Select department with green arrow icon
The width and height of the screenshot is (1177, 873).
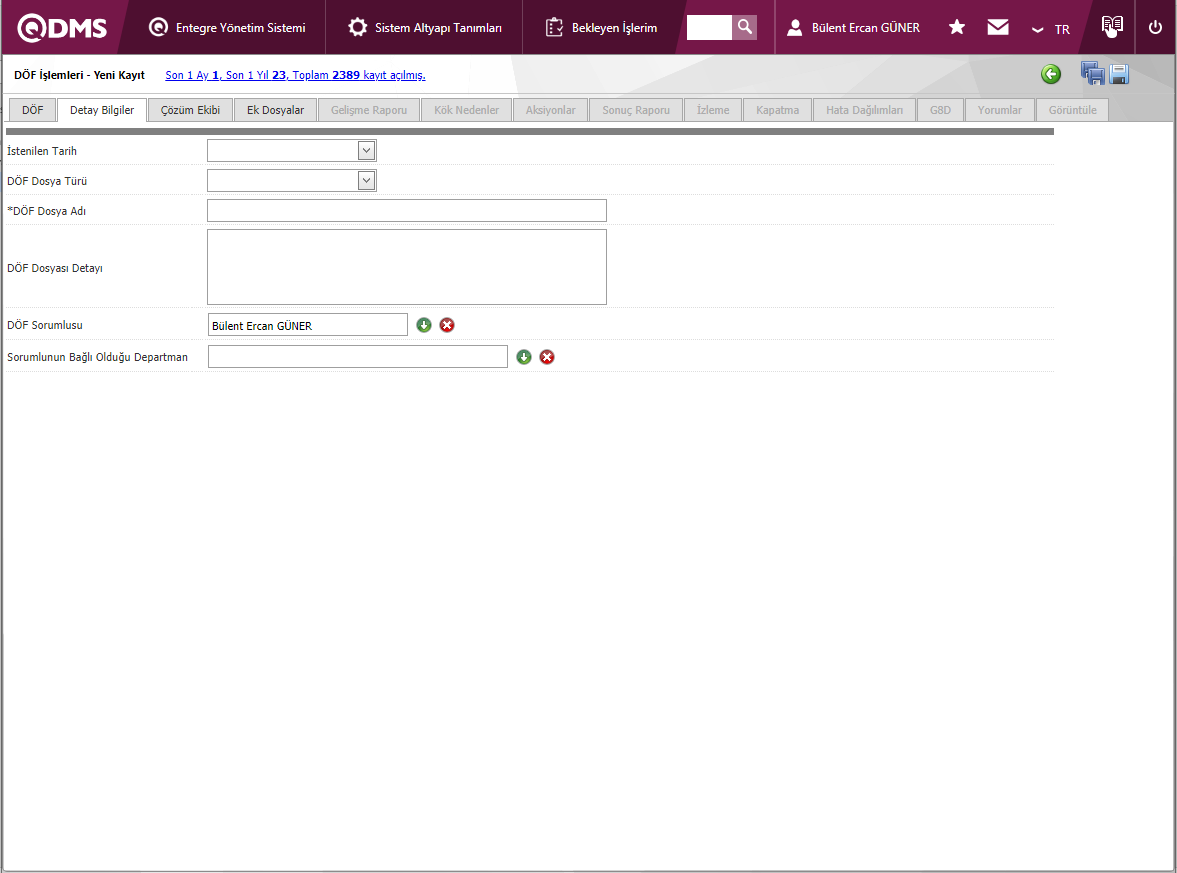tap(524, 357)
